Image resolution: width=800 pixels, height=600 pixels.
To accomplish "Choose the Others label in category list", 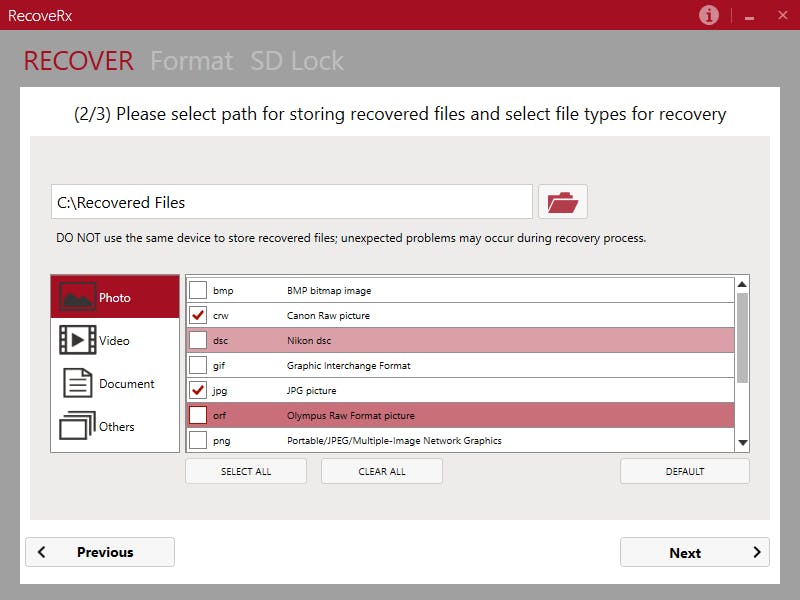I will click(x=116, y=427).
